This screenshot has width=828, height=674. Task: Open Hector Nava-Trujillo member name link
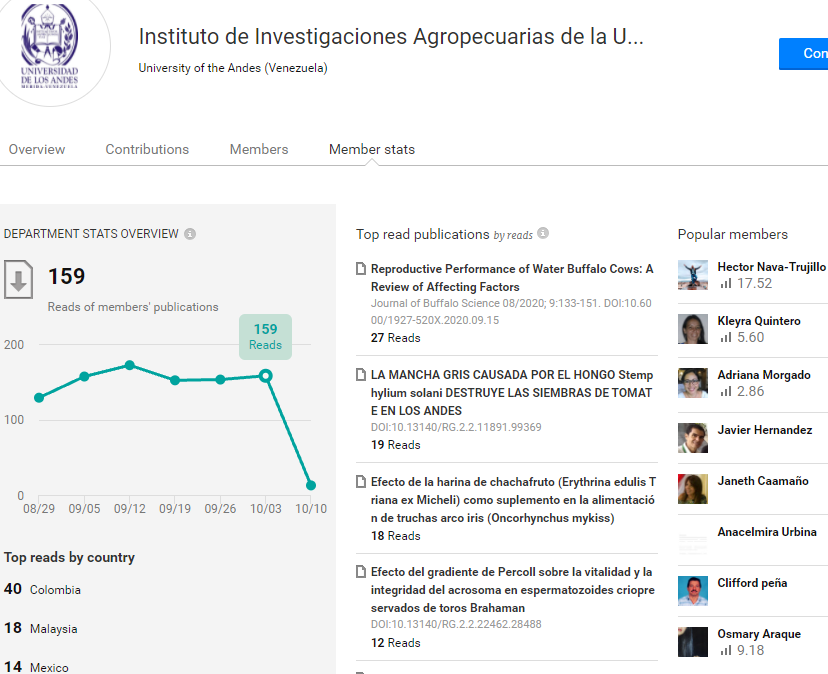pyautogui.click(x=771, y=267)
